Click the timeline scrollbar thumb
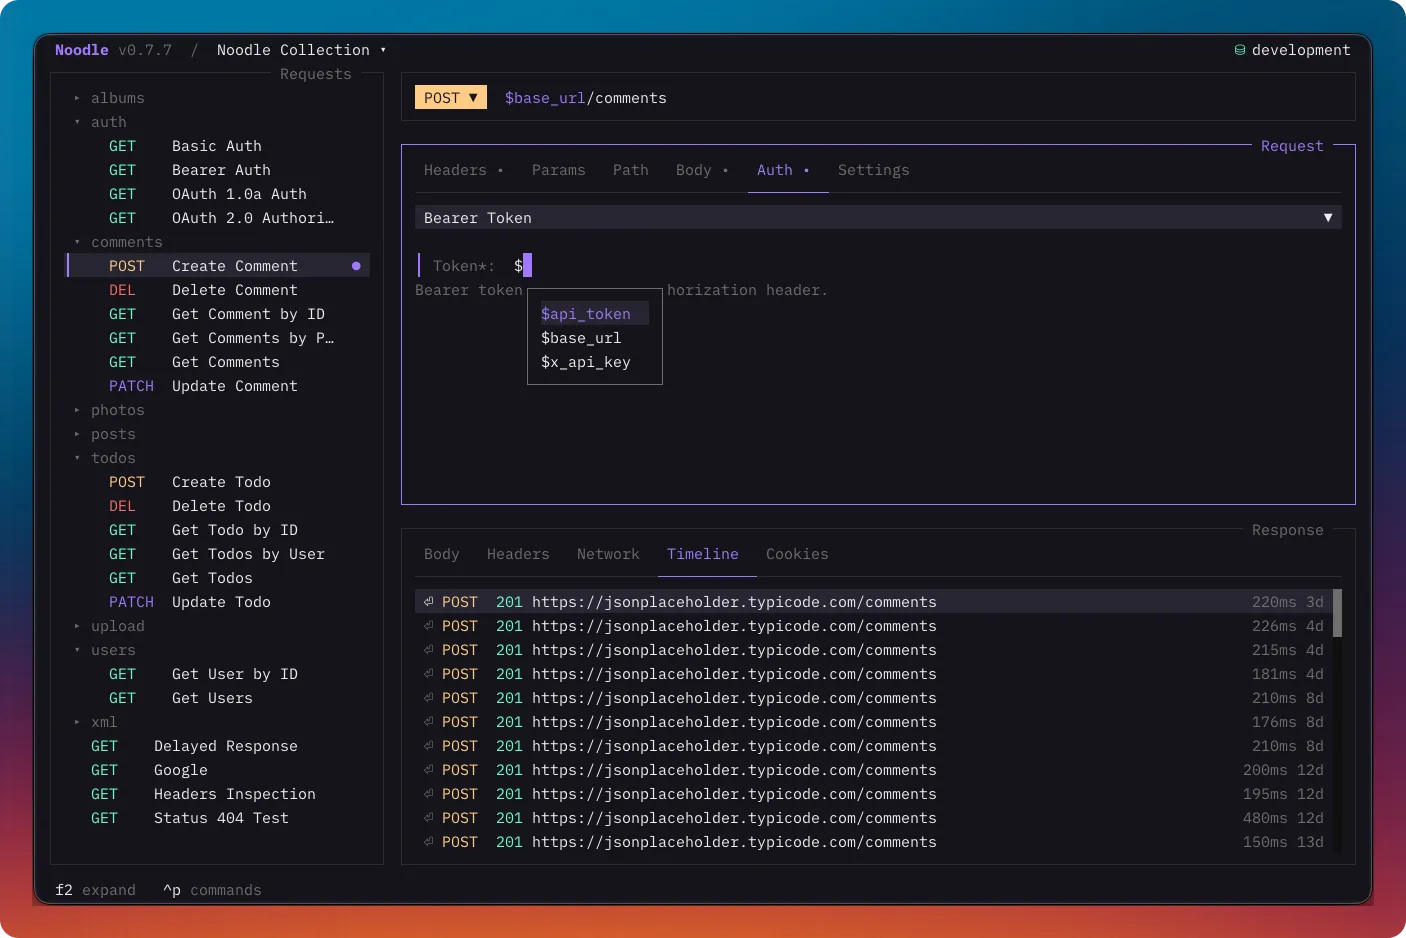1406x938 pixels. (1338, 613)
